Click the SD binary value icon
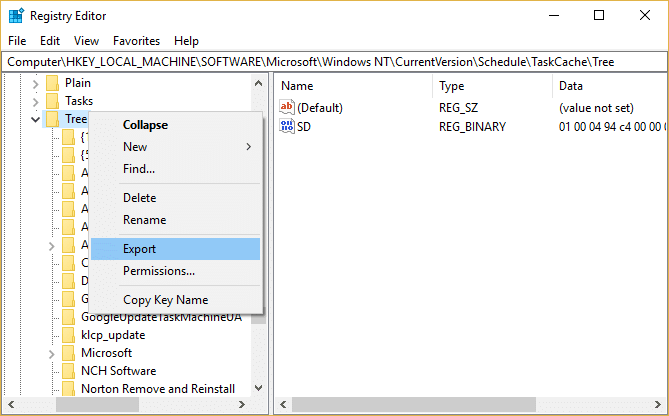Viewport: 669px width, 416px height. [x=288, y=127]
